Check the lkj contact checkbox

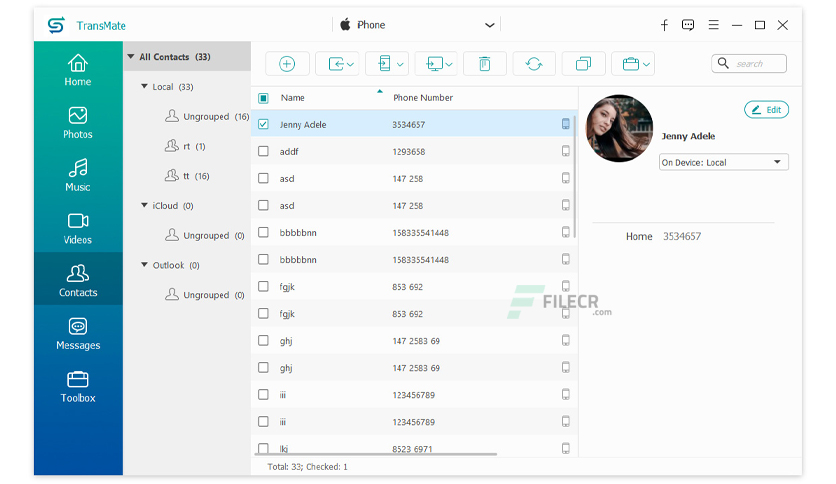263,448
